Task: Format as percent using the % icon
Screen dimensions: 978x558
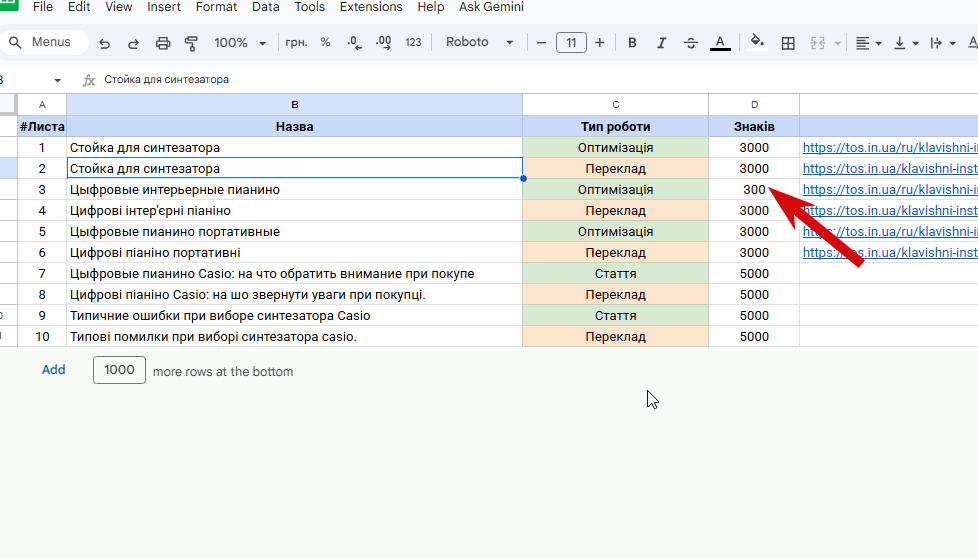Action: pyautogui.click(x=325, y=43)
